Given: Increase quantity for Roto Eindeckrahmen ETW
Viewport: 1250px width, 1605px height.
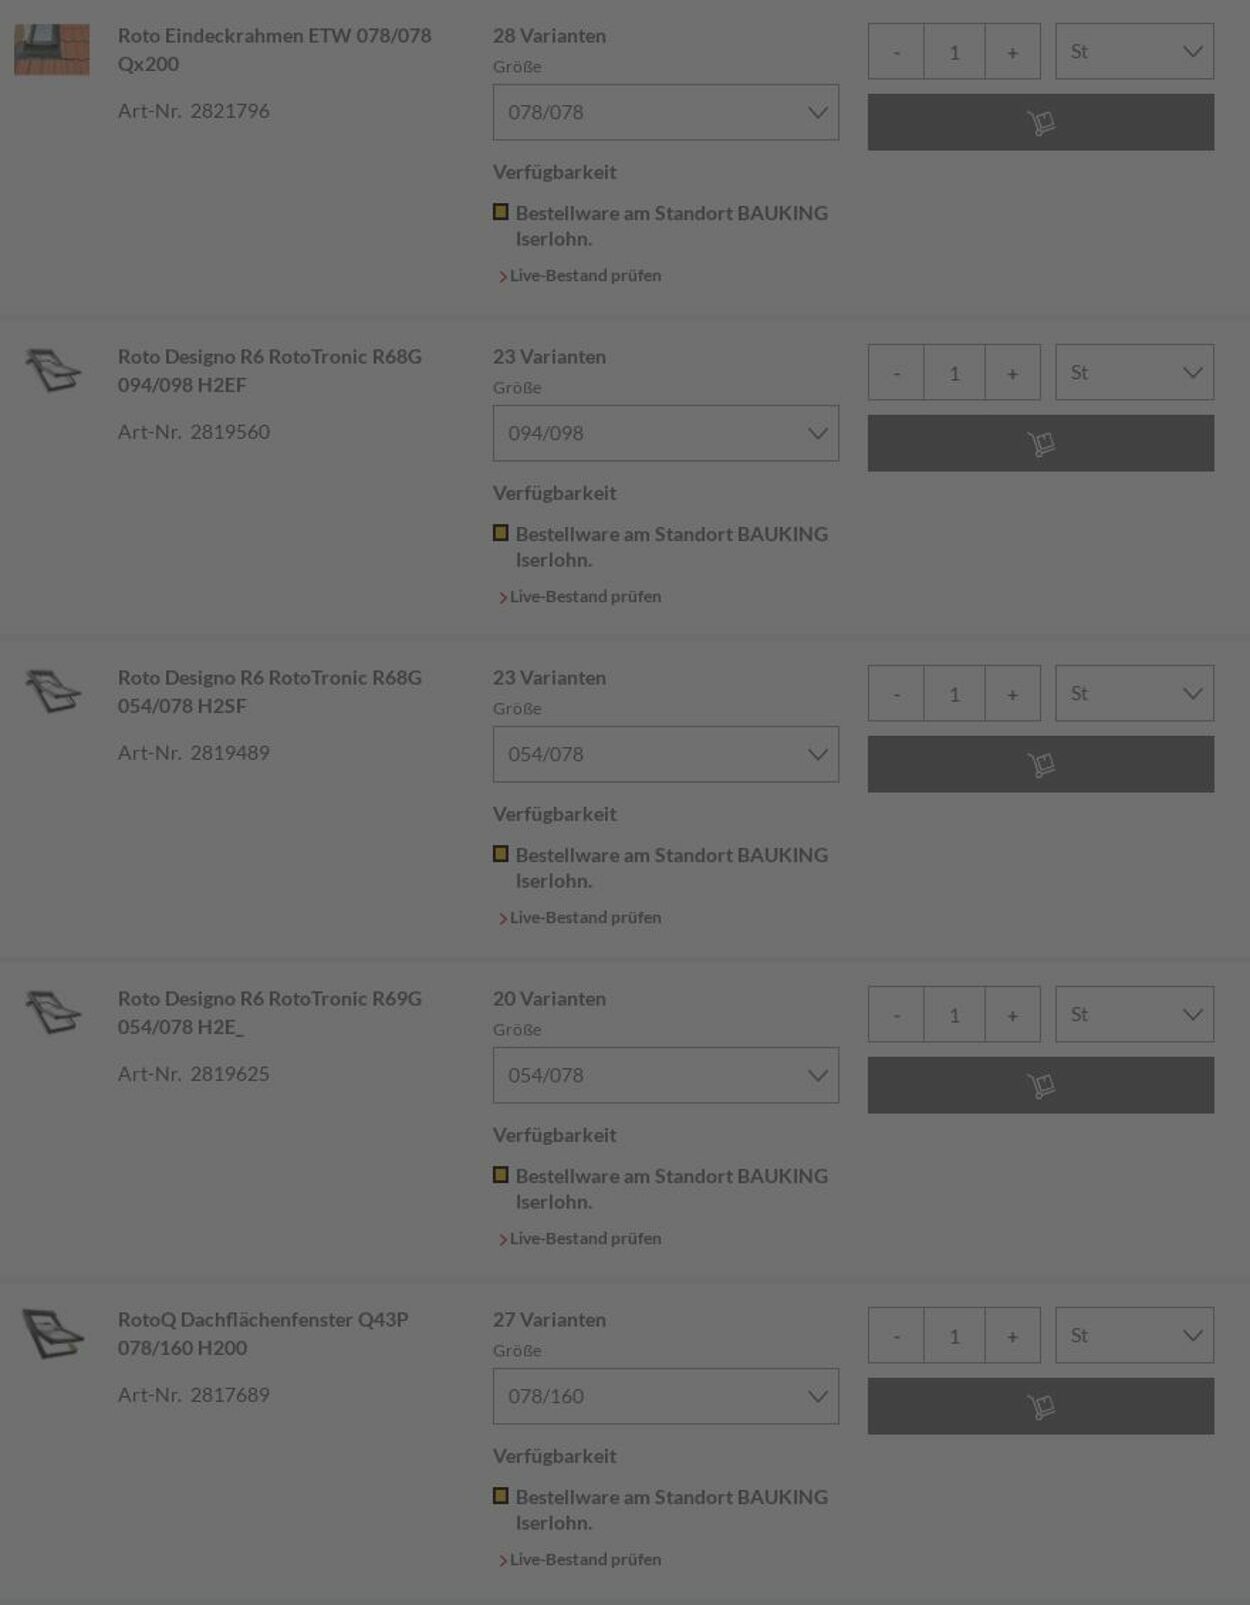Looking at the screenshot, I should pos(1012,51).
